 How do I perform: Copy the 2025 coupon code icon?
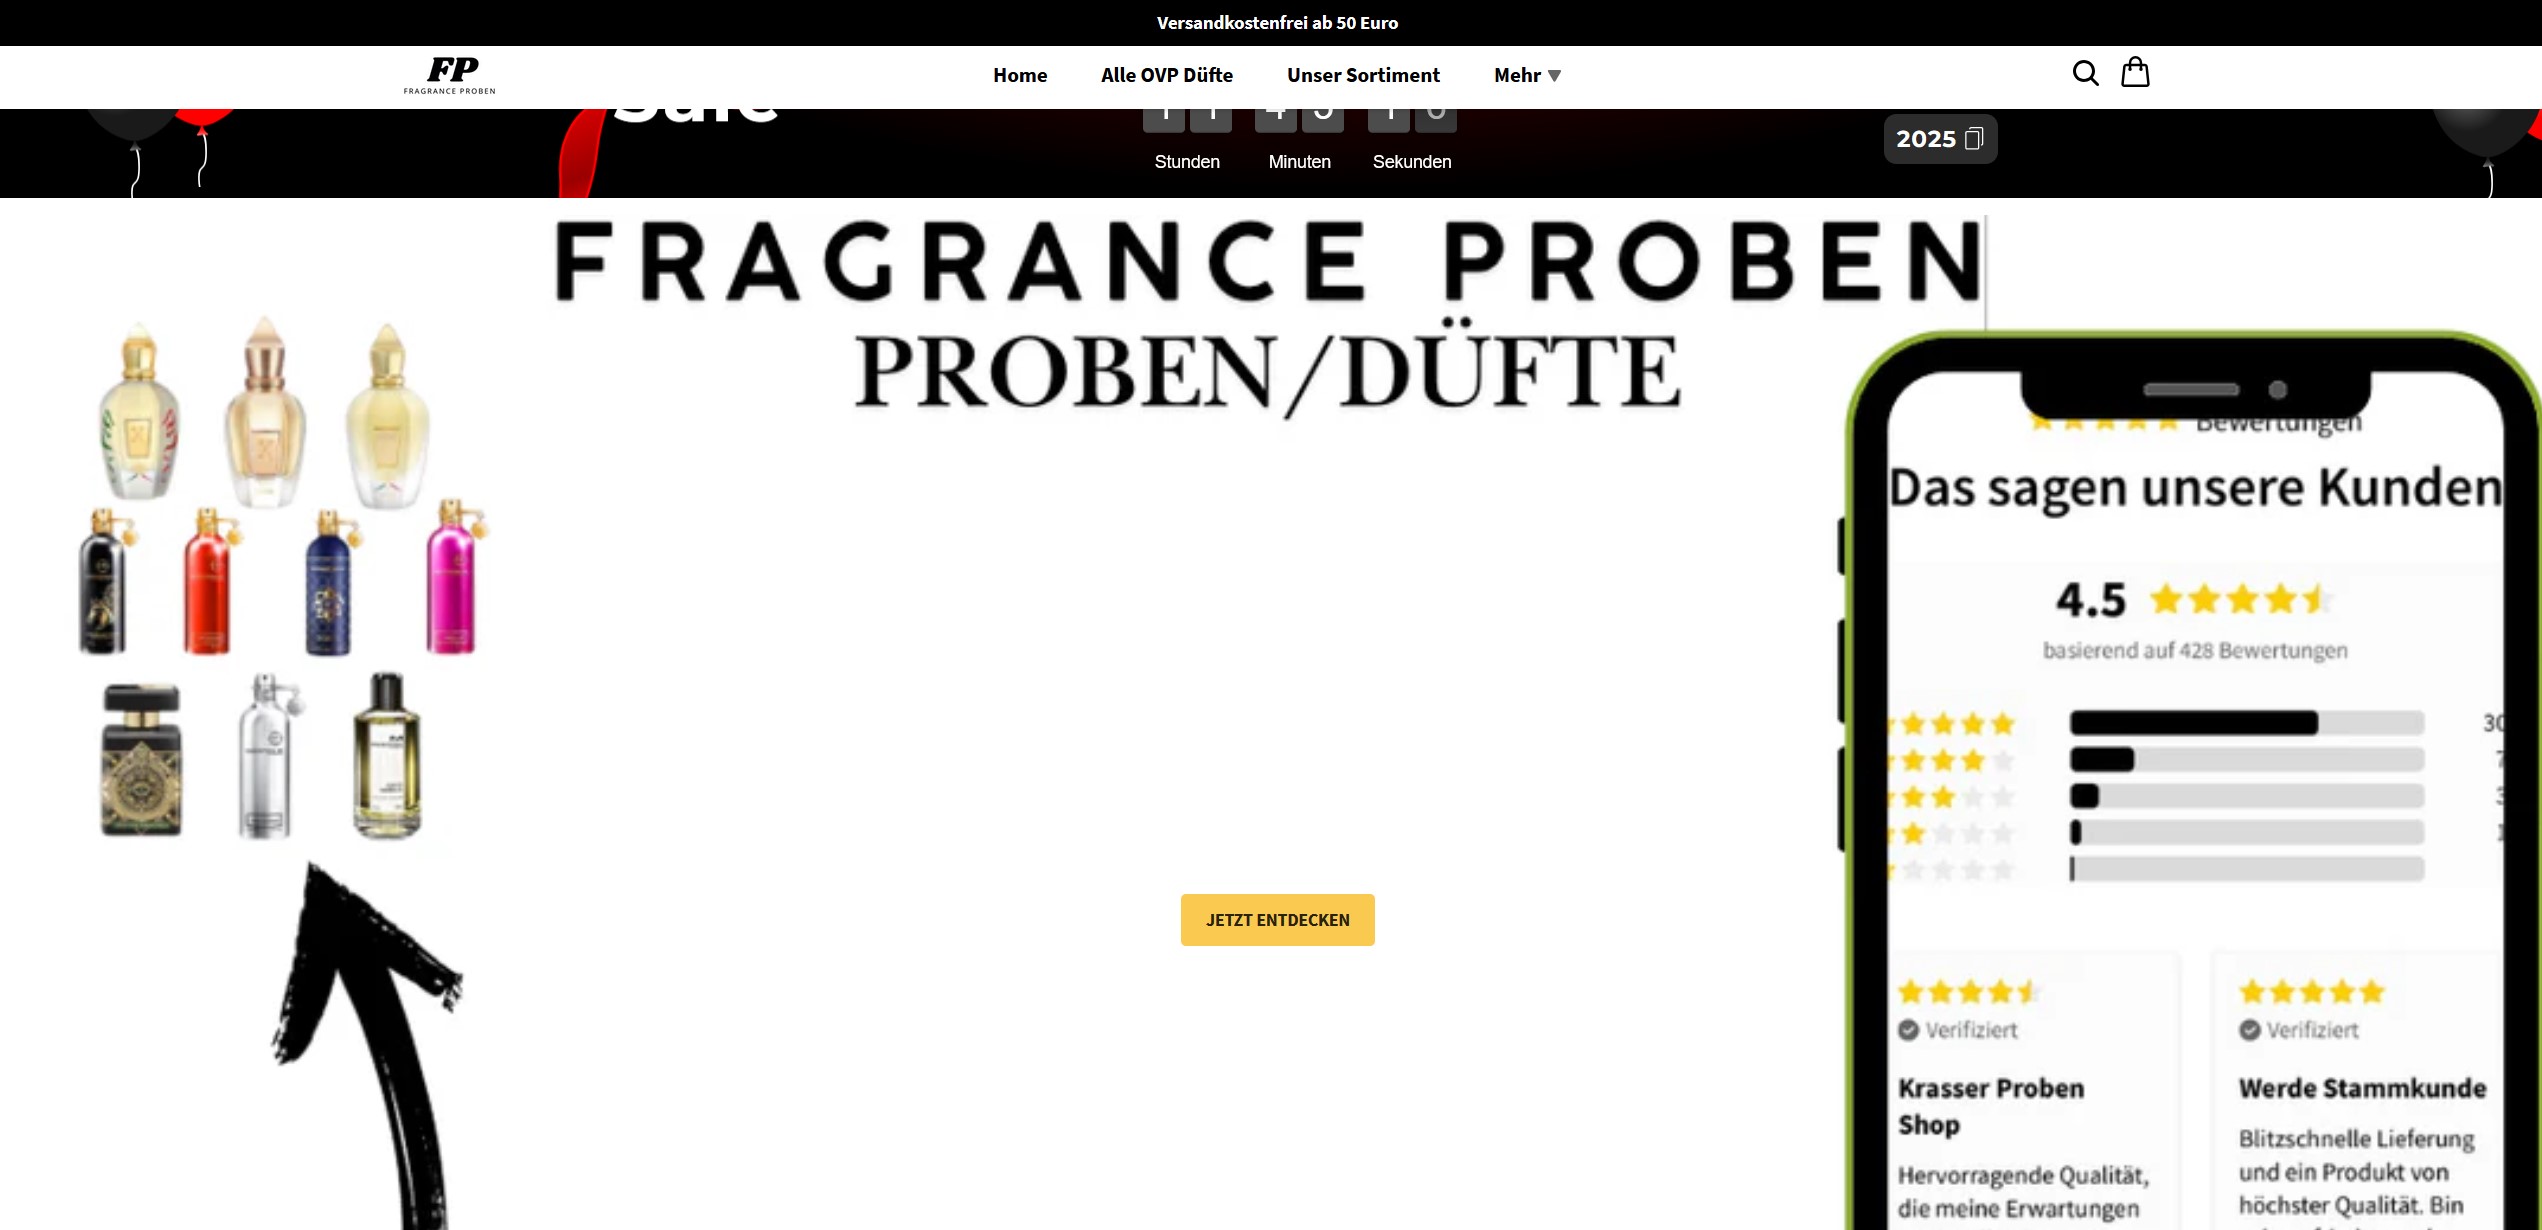click(x=1974, y=139)
